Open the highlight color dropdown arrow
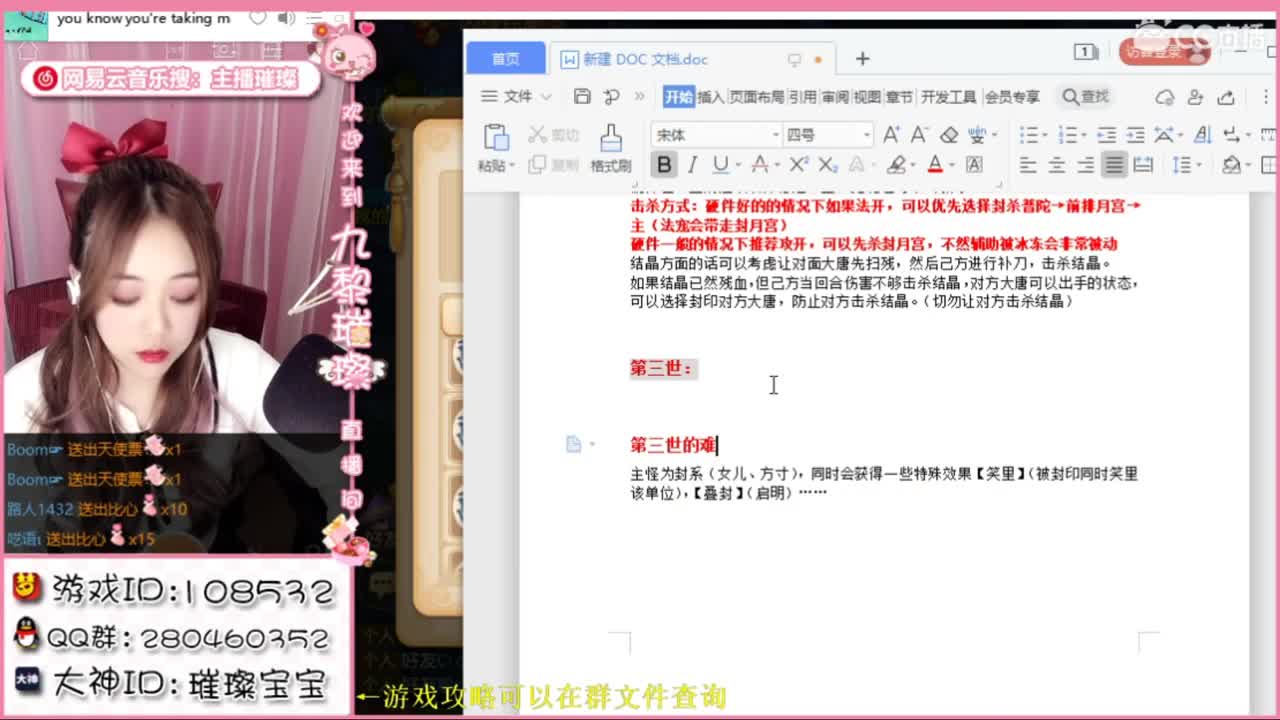Image resolution: width=1280 pixels, height=720 pixels. [912, 165]
